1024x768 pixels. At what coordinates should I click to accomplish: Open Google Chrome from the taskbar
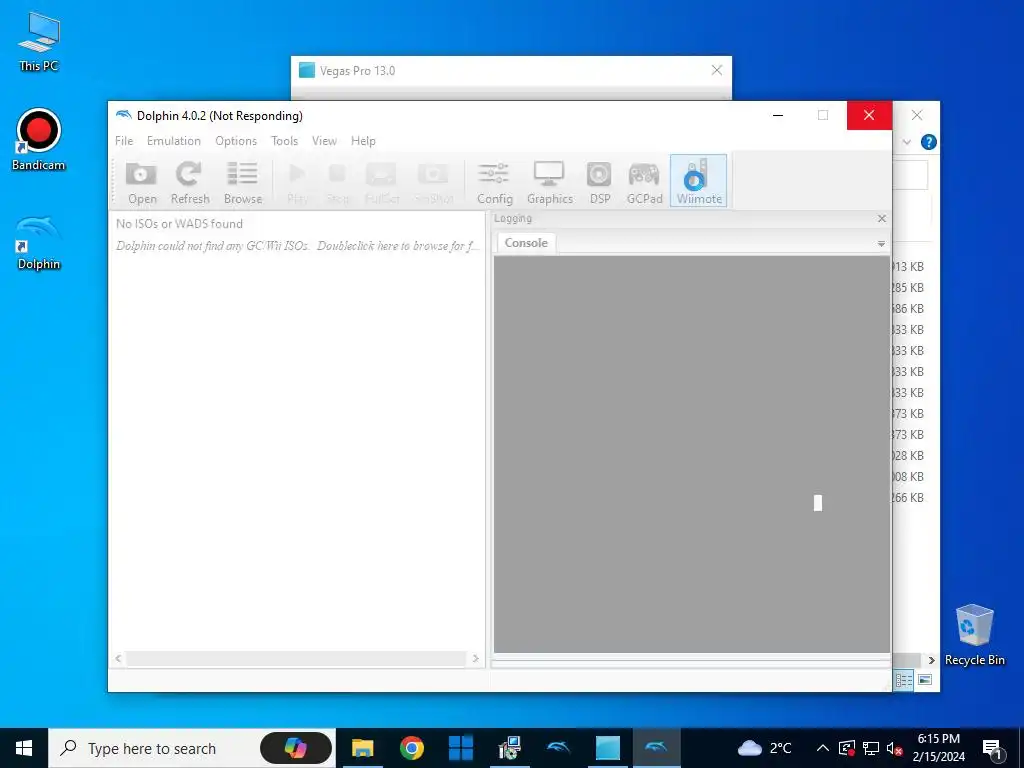411,748
